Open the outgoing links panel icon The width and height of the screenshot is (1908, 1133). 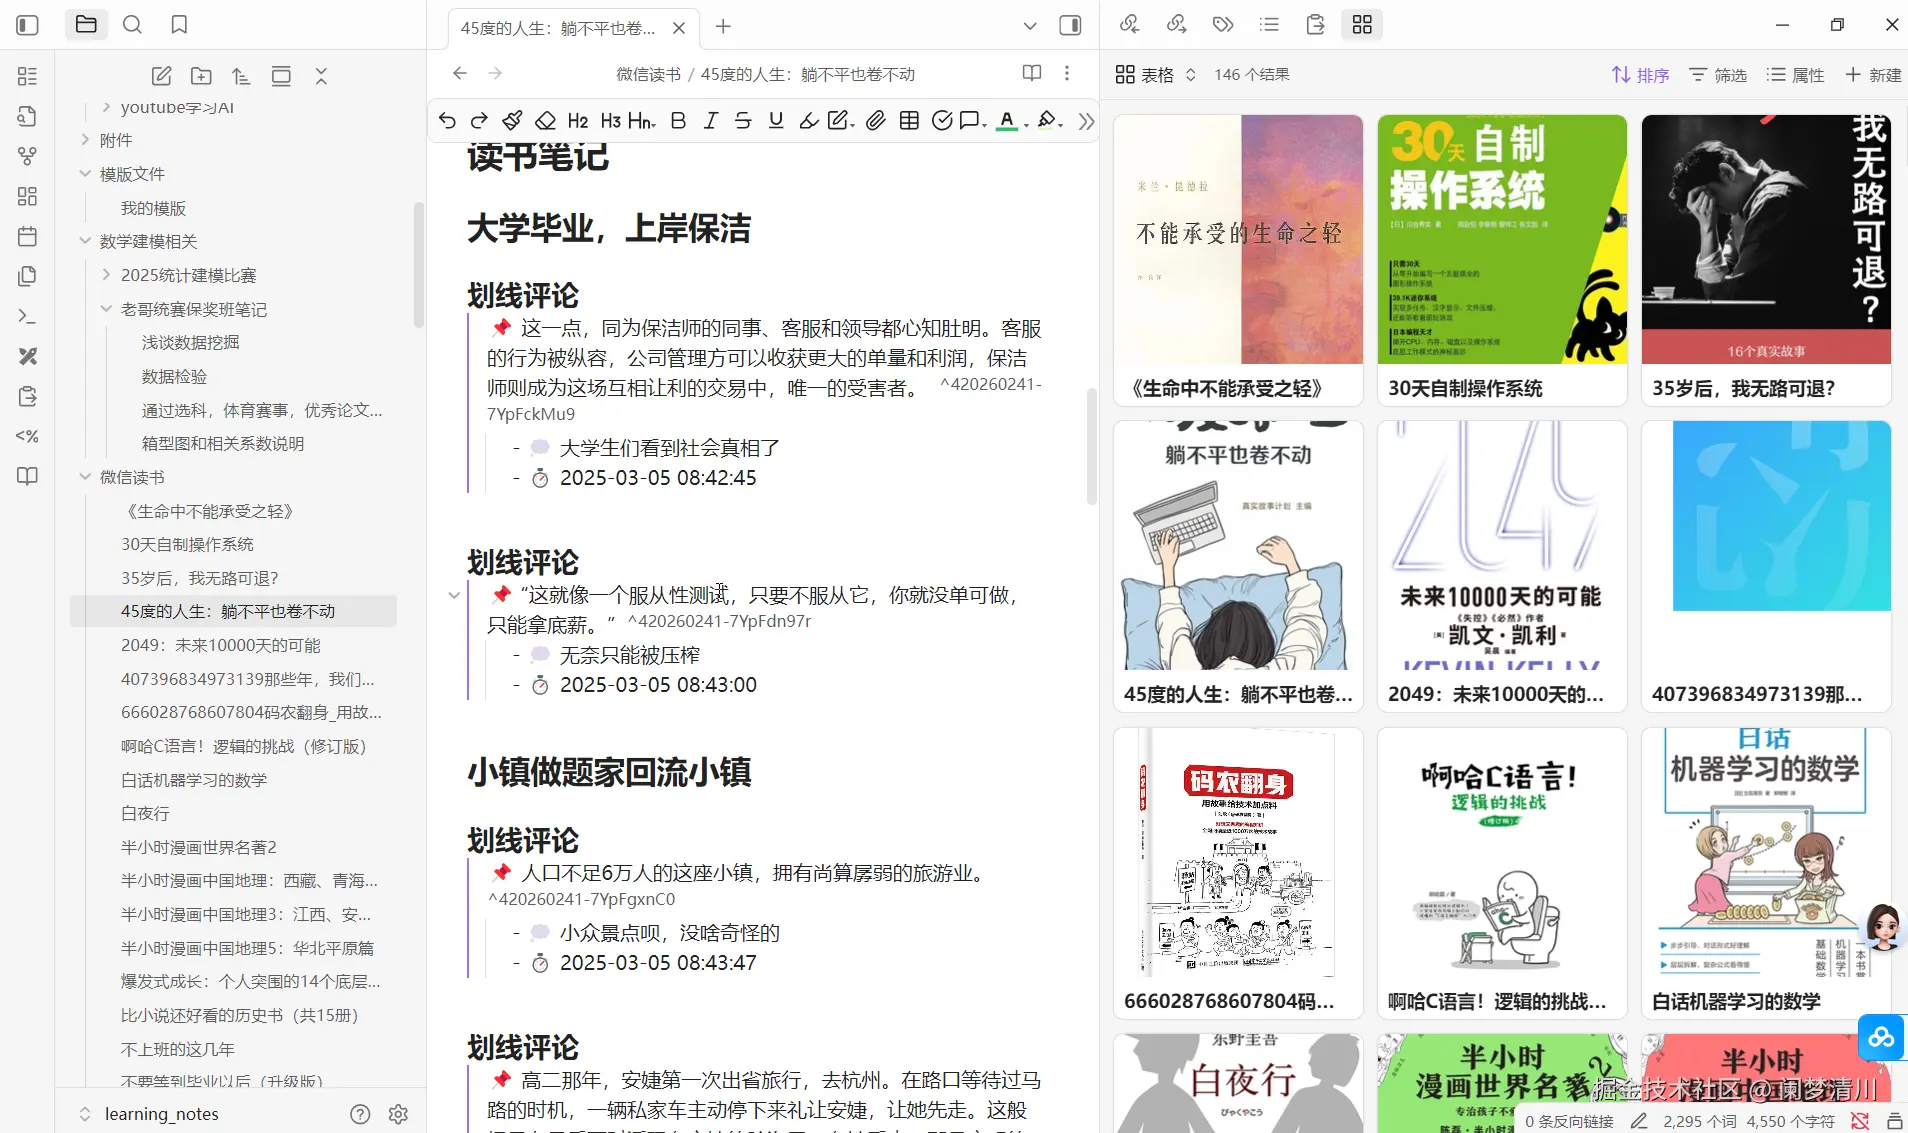pyautogui.click(x=1176, y=24)
